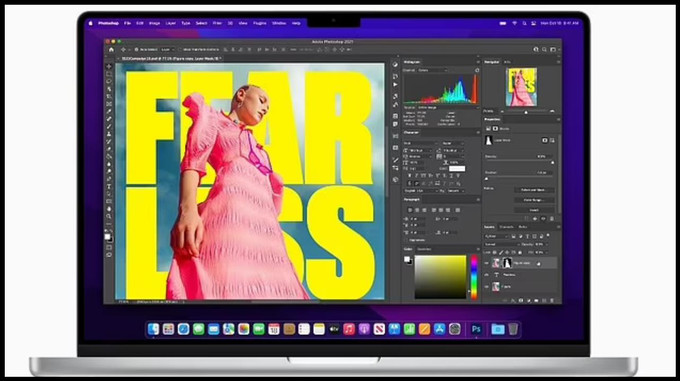Open the Auto-Select Layer dropdown
Screen dimensions: 680x381
pos(167,50)
